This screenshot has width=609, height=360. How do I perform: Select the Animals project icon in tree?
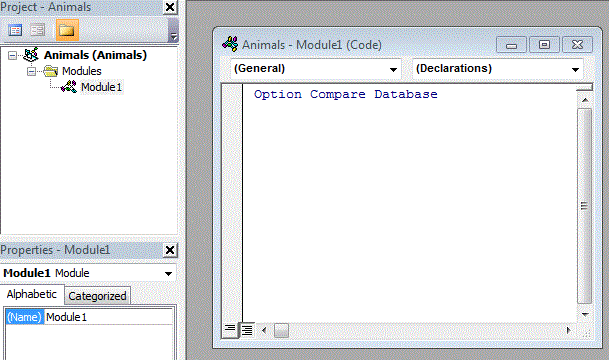coord(31,55)
